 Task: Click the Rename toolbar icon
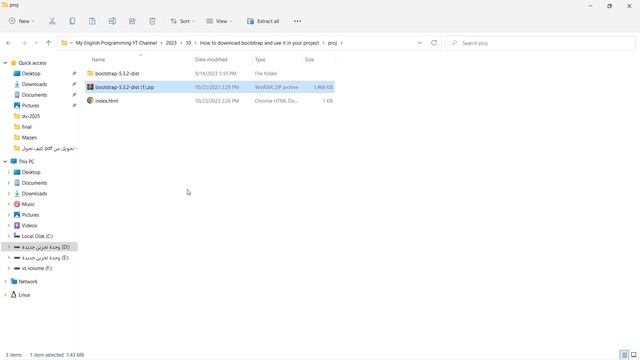(x=112, y=21)
